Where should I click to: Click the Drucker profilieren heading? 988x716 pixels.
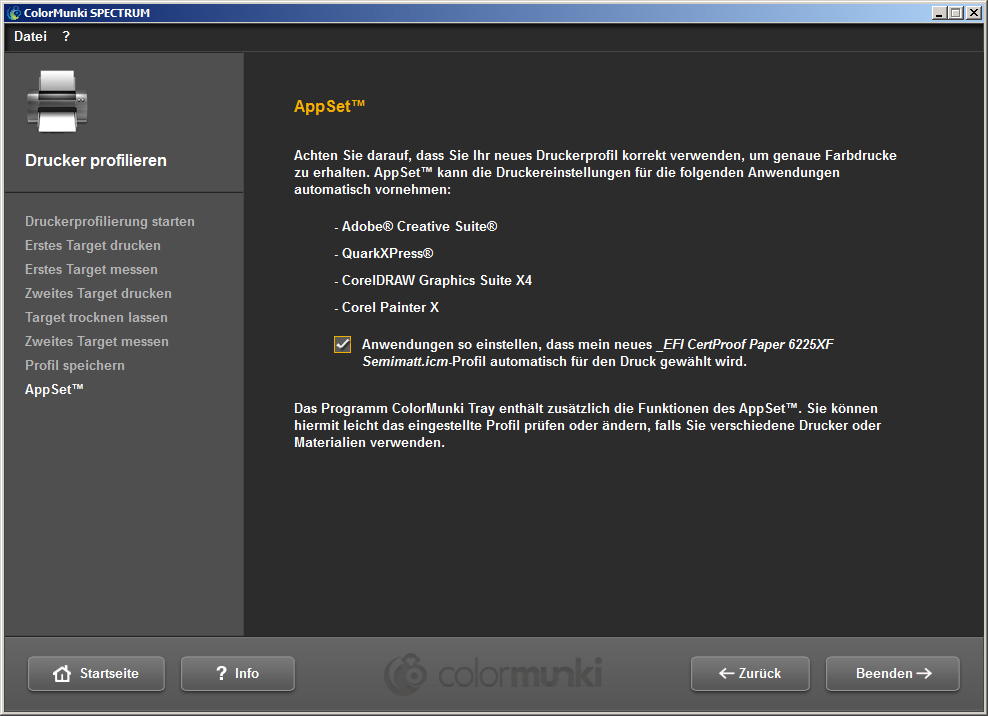96,160
